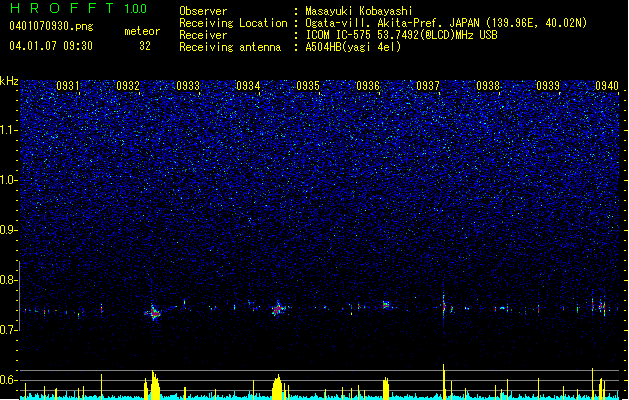Image resolution: width=629 pixels, height=400 pixels.
Task: Click the 1.1 kHz axis label
Action: coord(9,130)
